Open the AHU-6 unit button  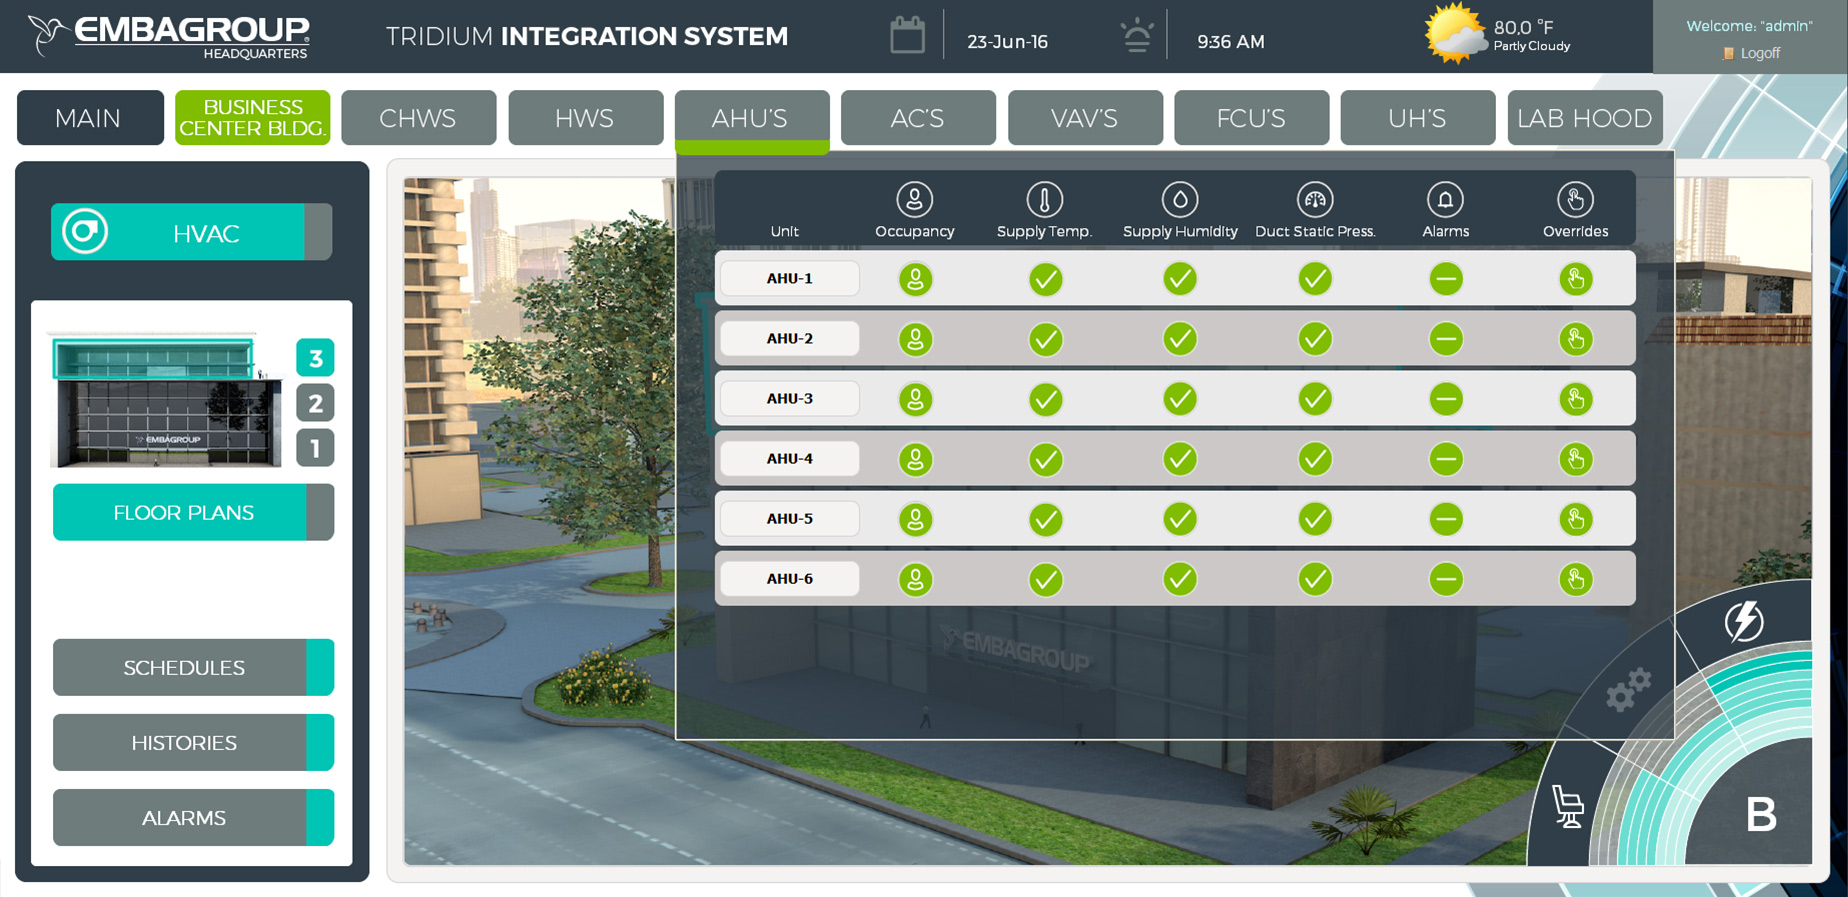coord(789,578)
